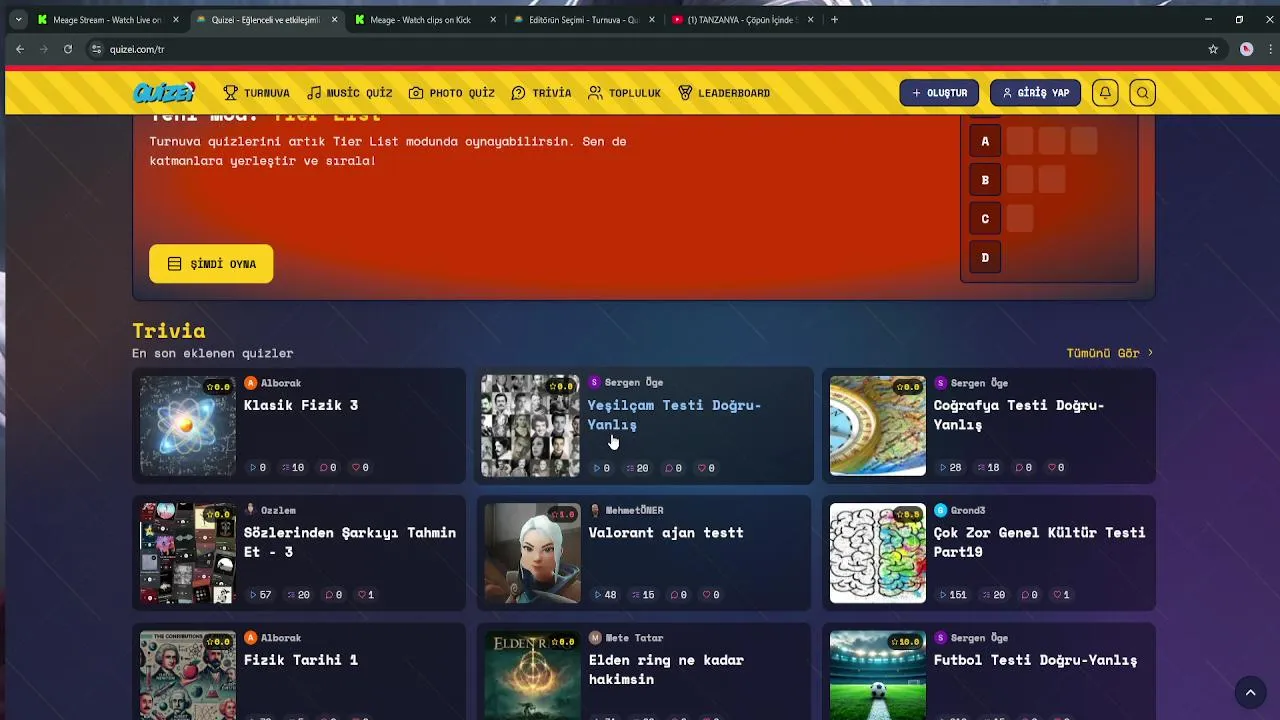1280x720 pixels.
Task: Click the Coğrafya Testi Doğru-Yanlış title
Action: [1019, 415]
